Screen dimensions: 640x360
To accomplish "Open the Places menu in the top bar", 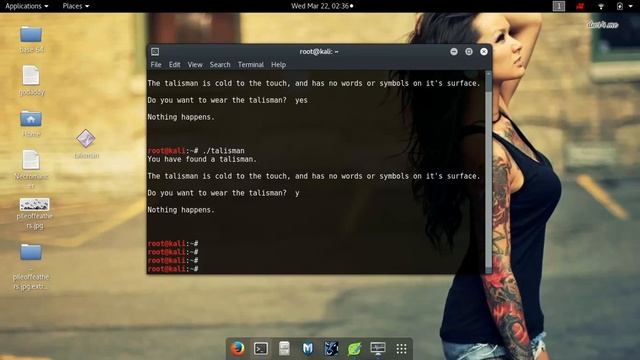I will [76, 6].
